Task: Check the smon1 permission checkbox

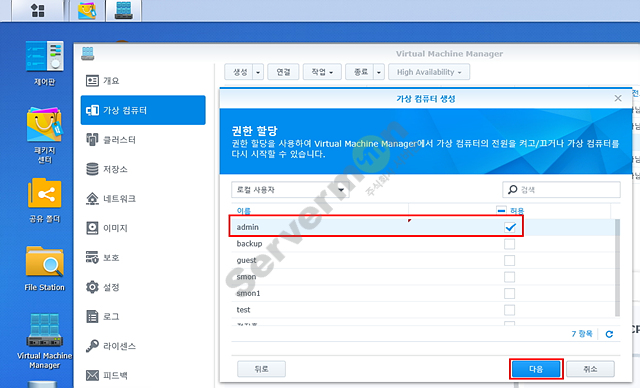Action: pyautogui.click(x=509, y=293)
